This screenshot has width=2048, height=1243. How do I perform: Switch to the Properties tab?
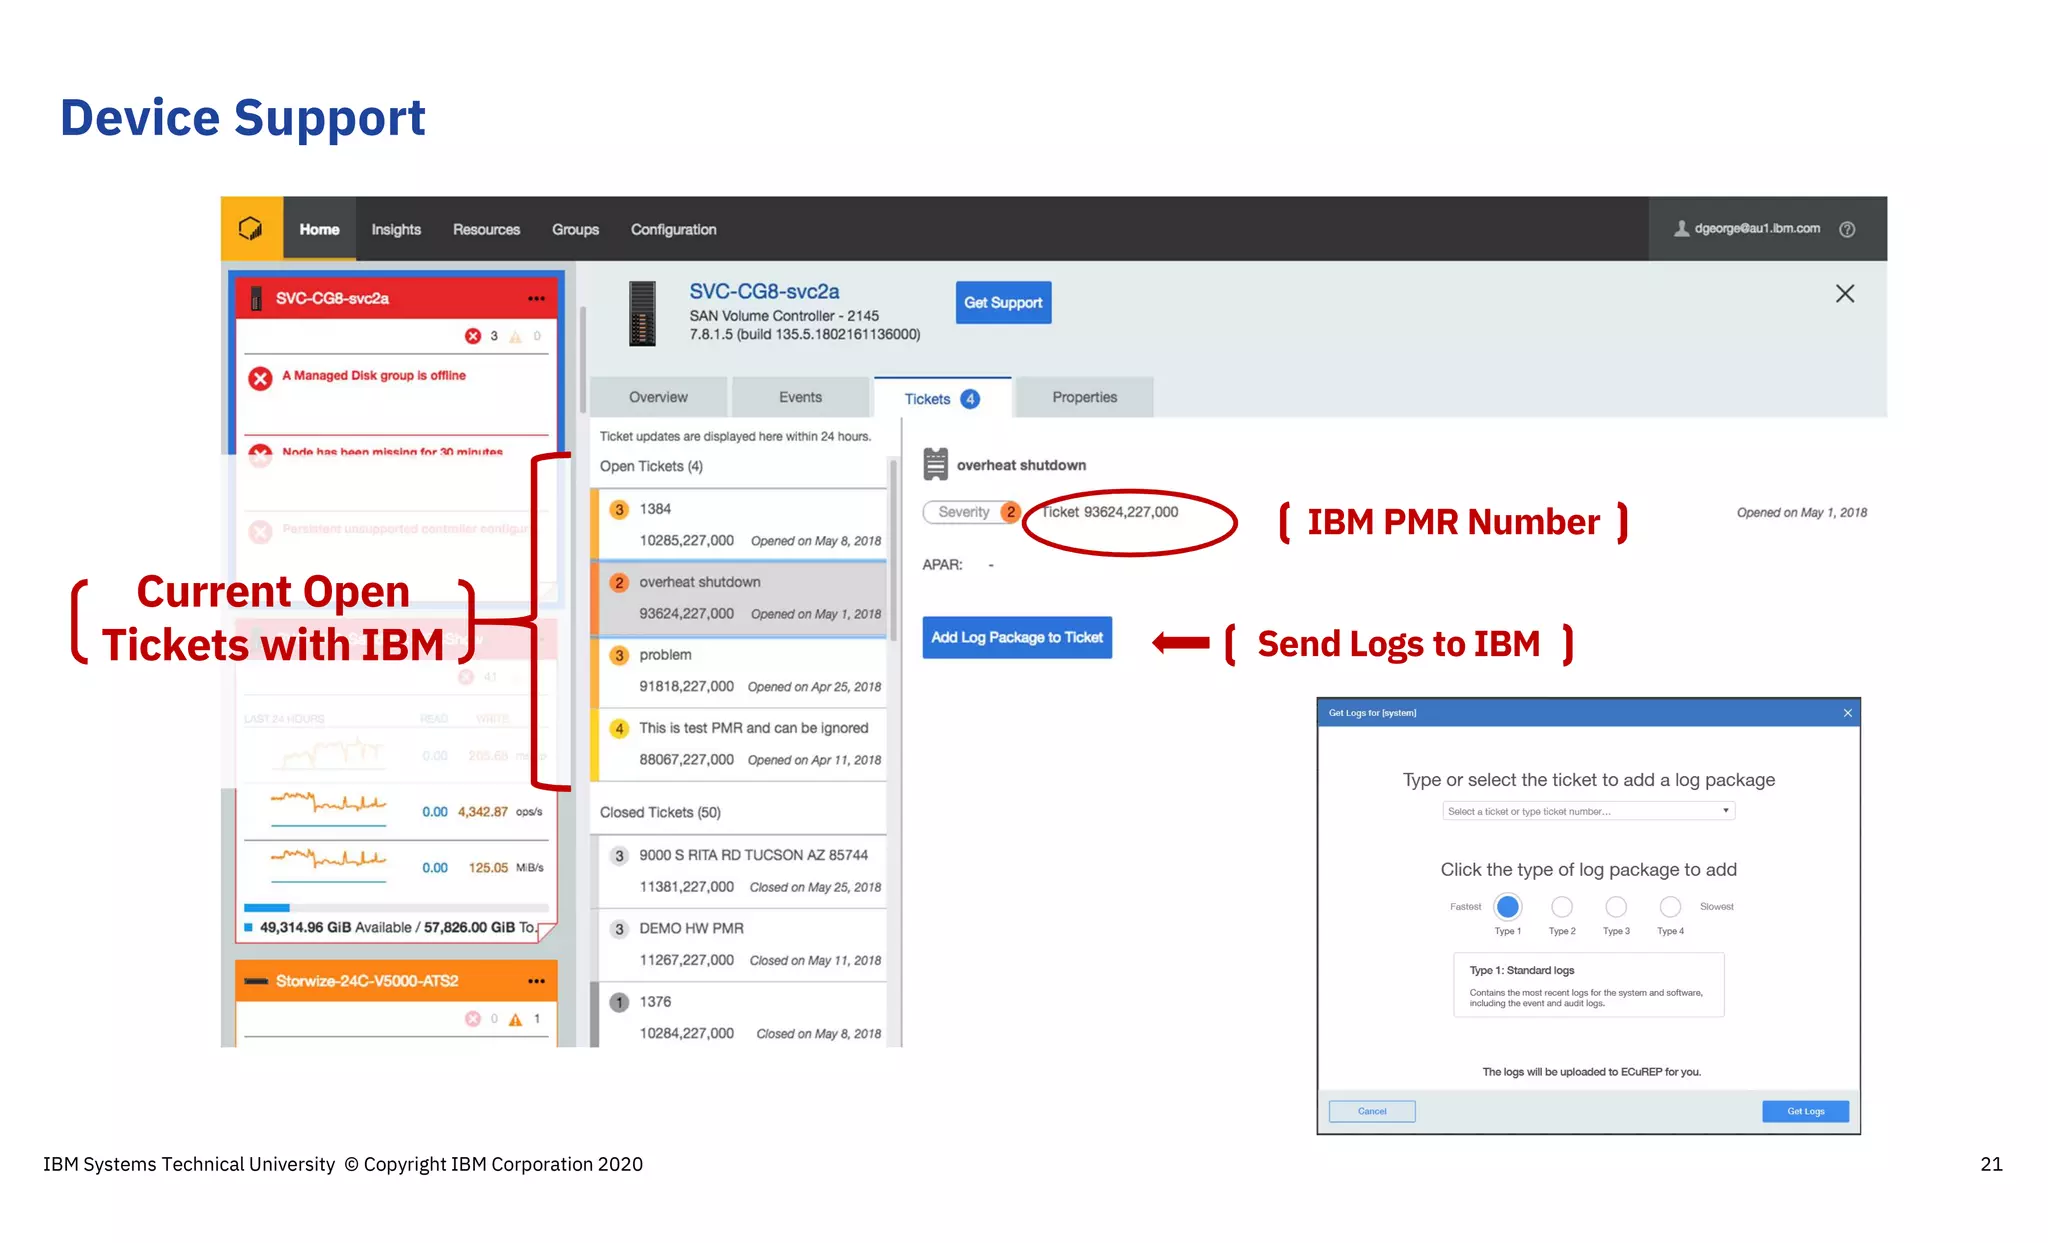[1084, 397]
